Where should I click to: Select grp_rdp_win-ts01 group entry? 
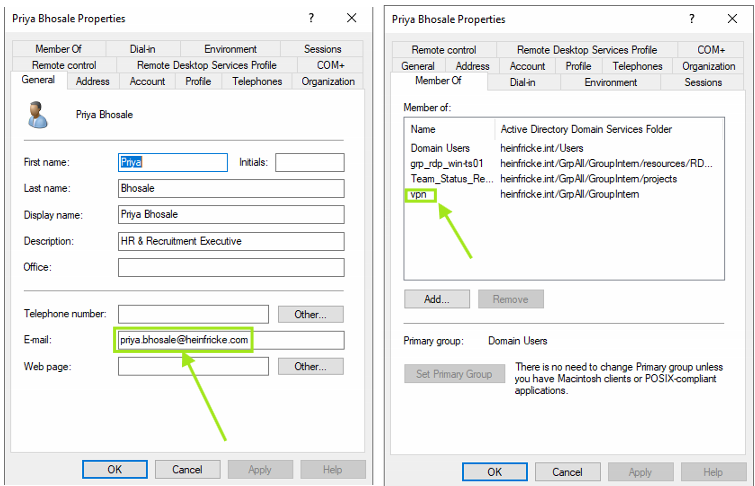pyautogui.click(x=446, y=163)
